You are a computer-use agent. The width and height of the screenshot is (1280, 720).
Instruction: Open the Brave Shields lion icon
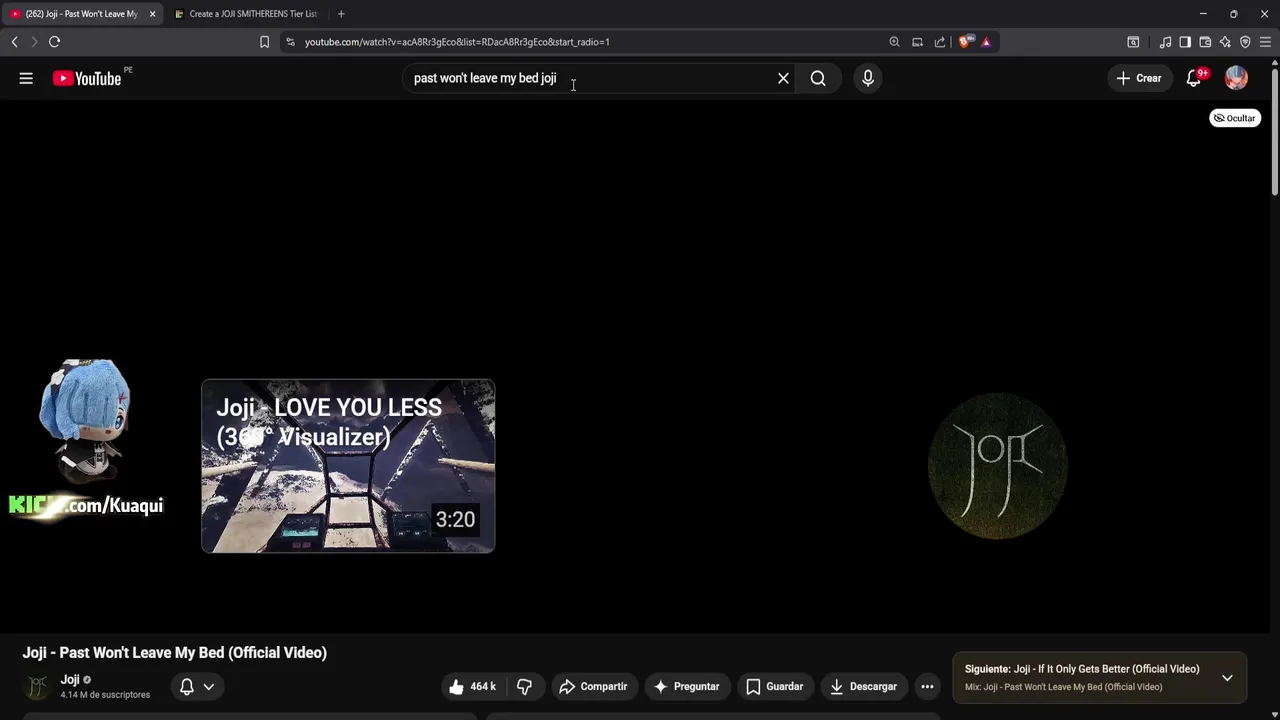[x=964, y=42]
